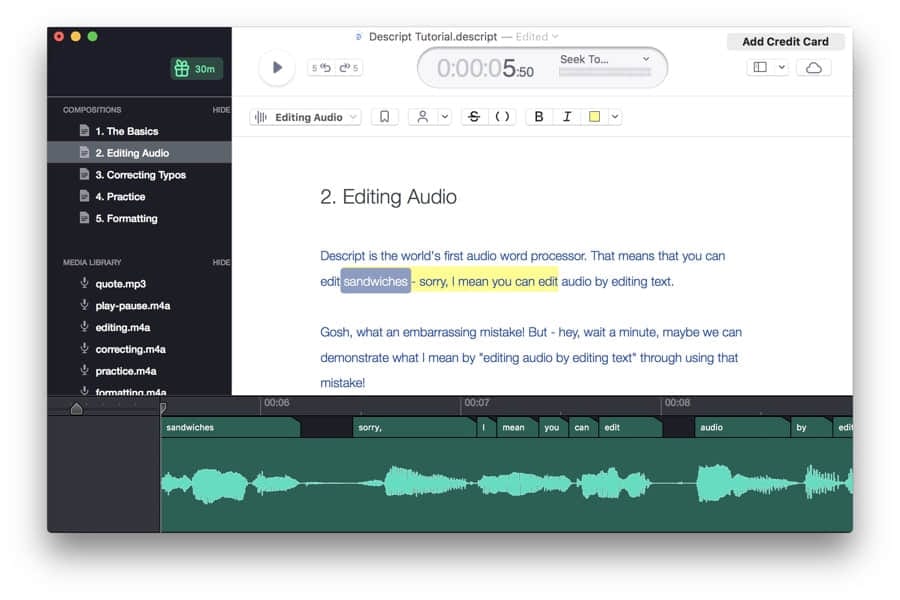This screenshot has width=900, height=600.
Task: Open the Edited status dropdown in title
Action: (x=537, y=37)
